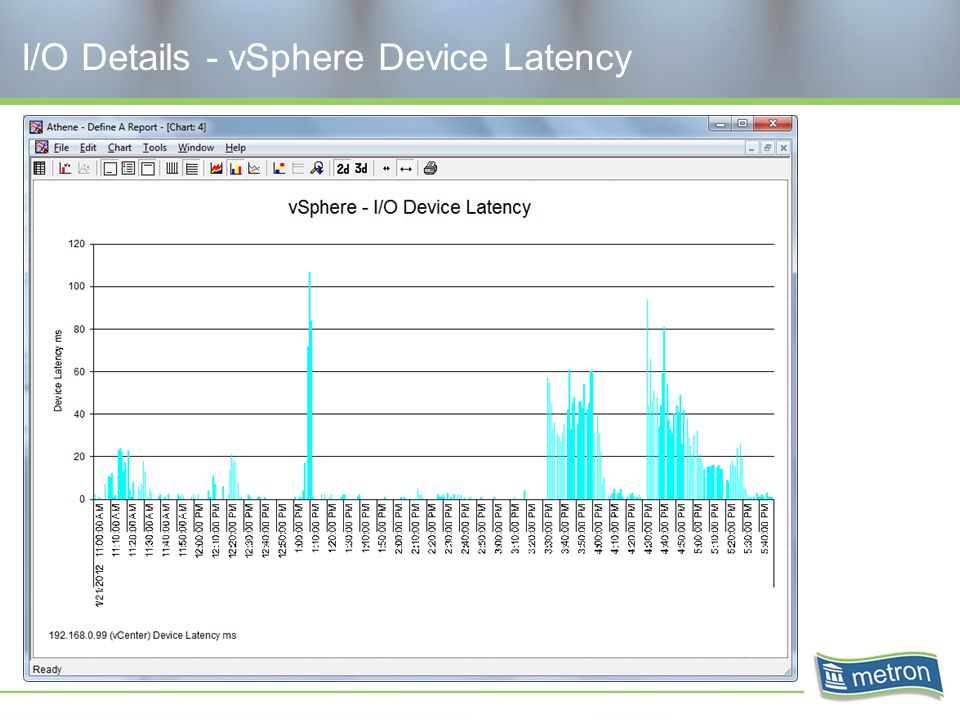Screen dimensions: 960x720
Task: Click the y-axis value '120'
Action: [77, 244]
